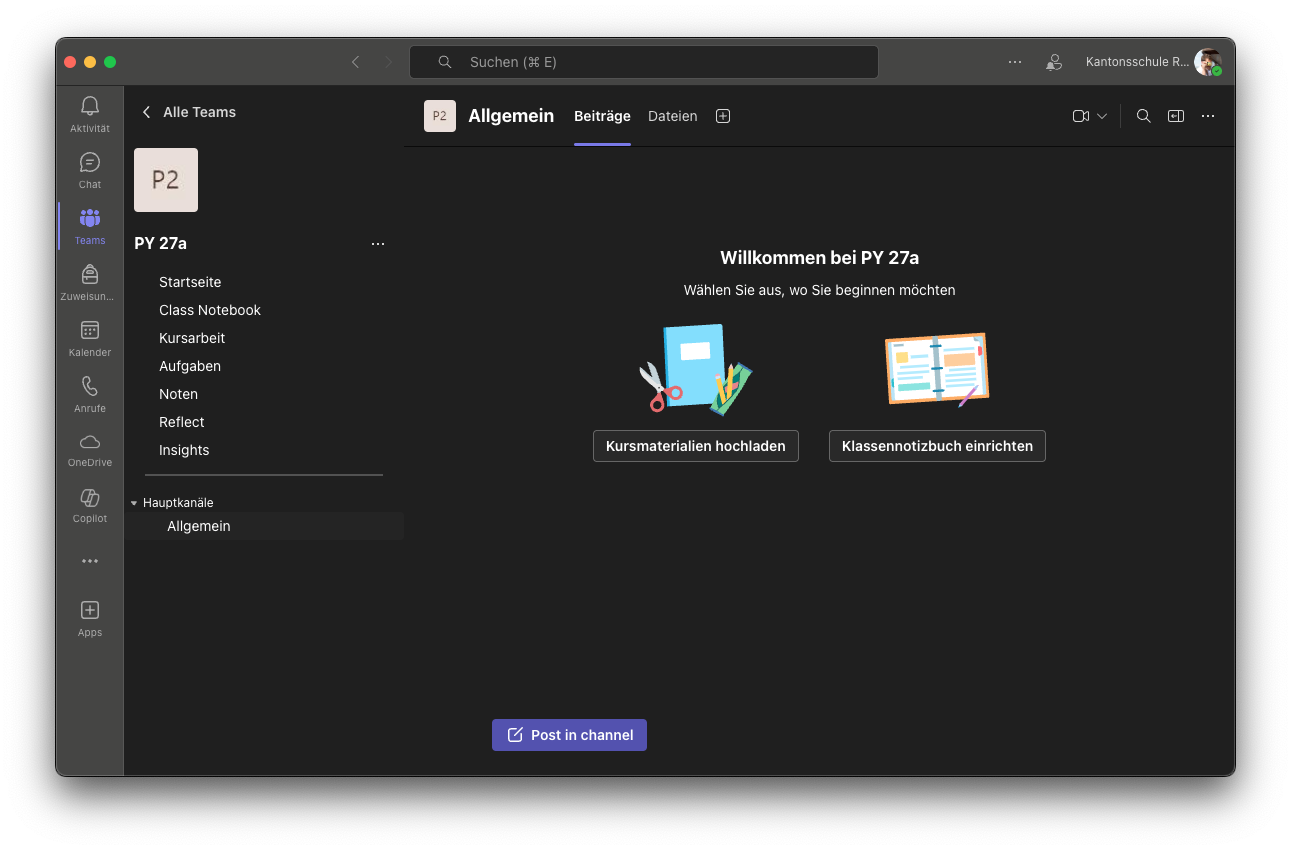This screenshot has width=1291, height=850.
Task: Open Aufgaben
Action: click(190, 366)
